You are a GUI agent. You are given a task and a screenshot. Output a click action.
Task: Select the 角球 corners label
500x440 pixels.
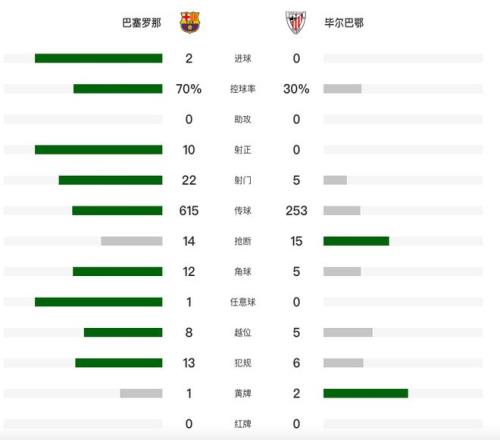(243, 272)
